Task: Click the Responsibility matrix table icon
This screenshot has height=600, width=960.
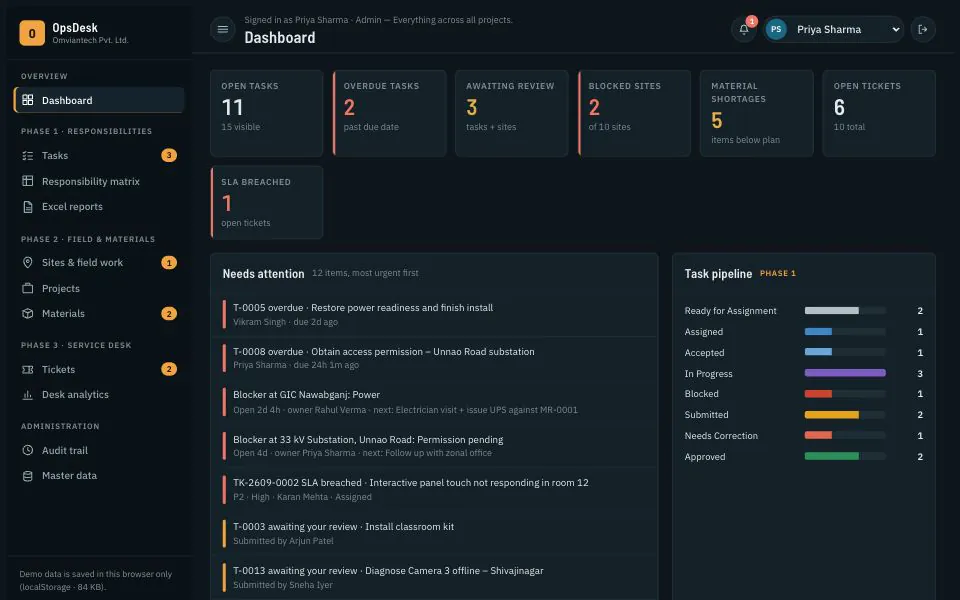Action: point(28,181)
